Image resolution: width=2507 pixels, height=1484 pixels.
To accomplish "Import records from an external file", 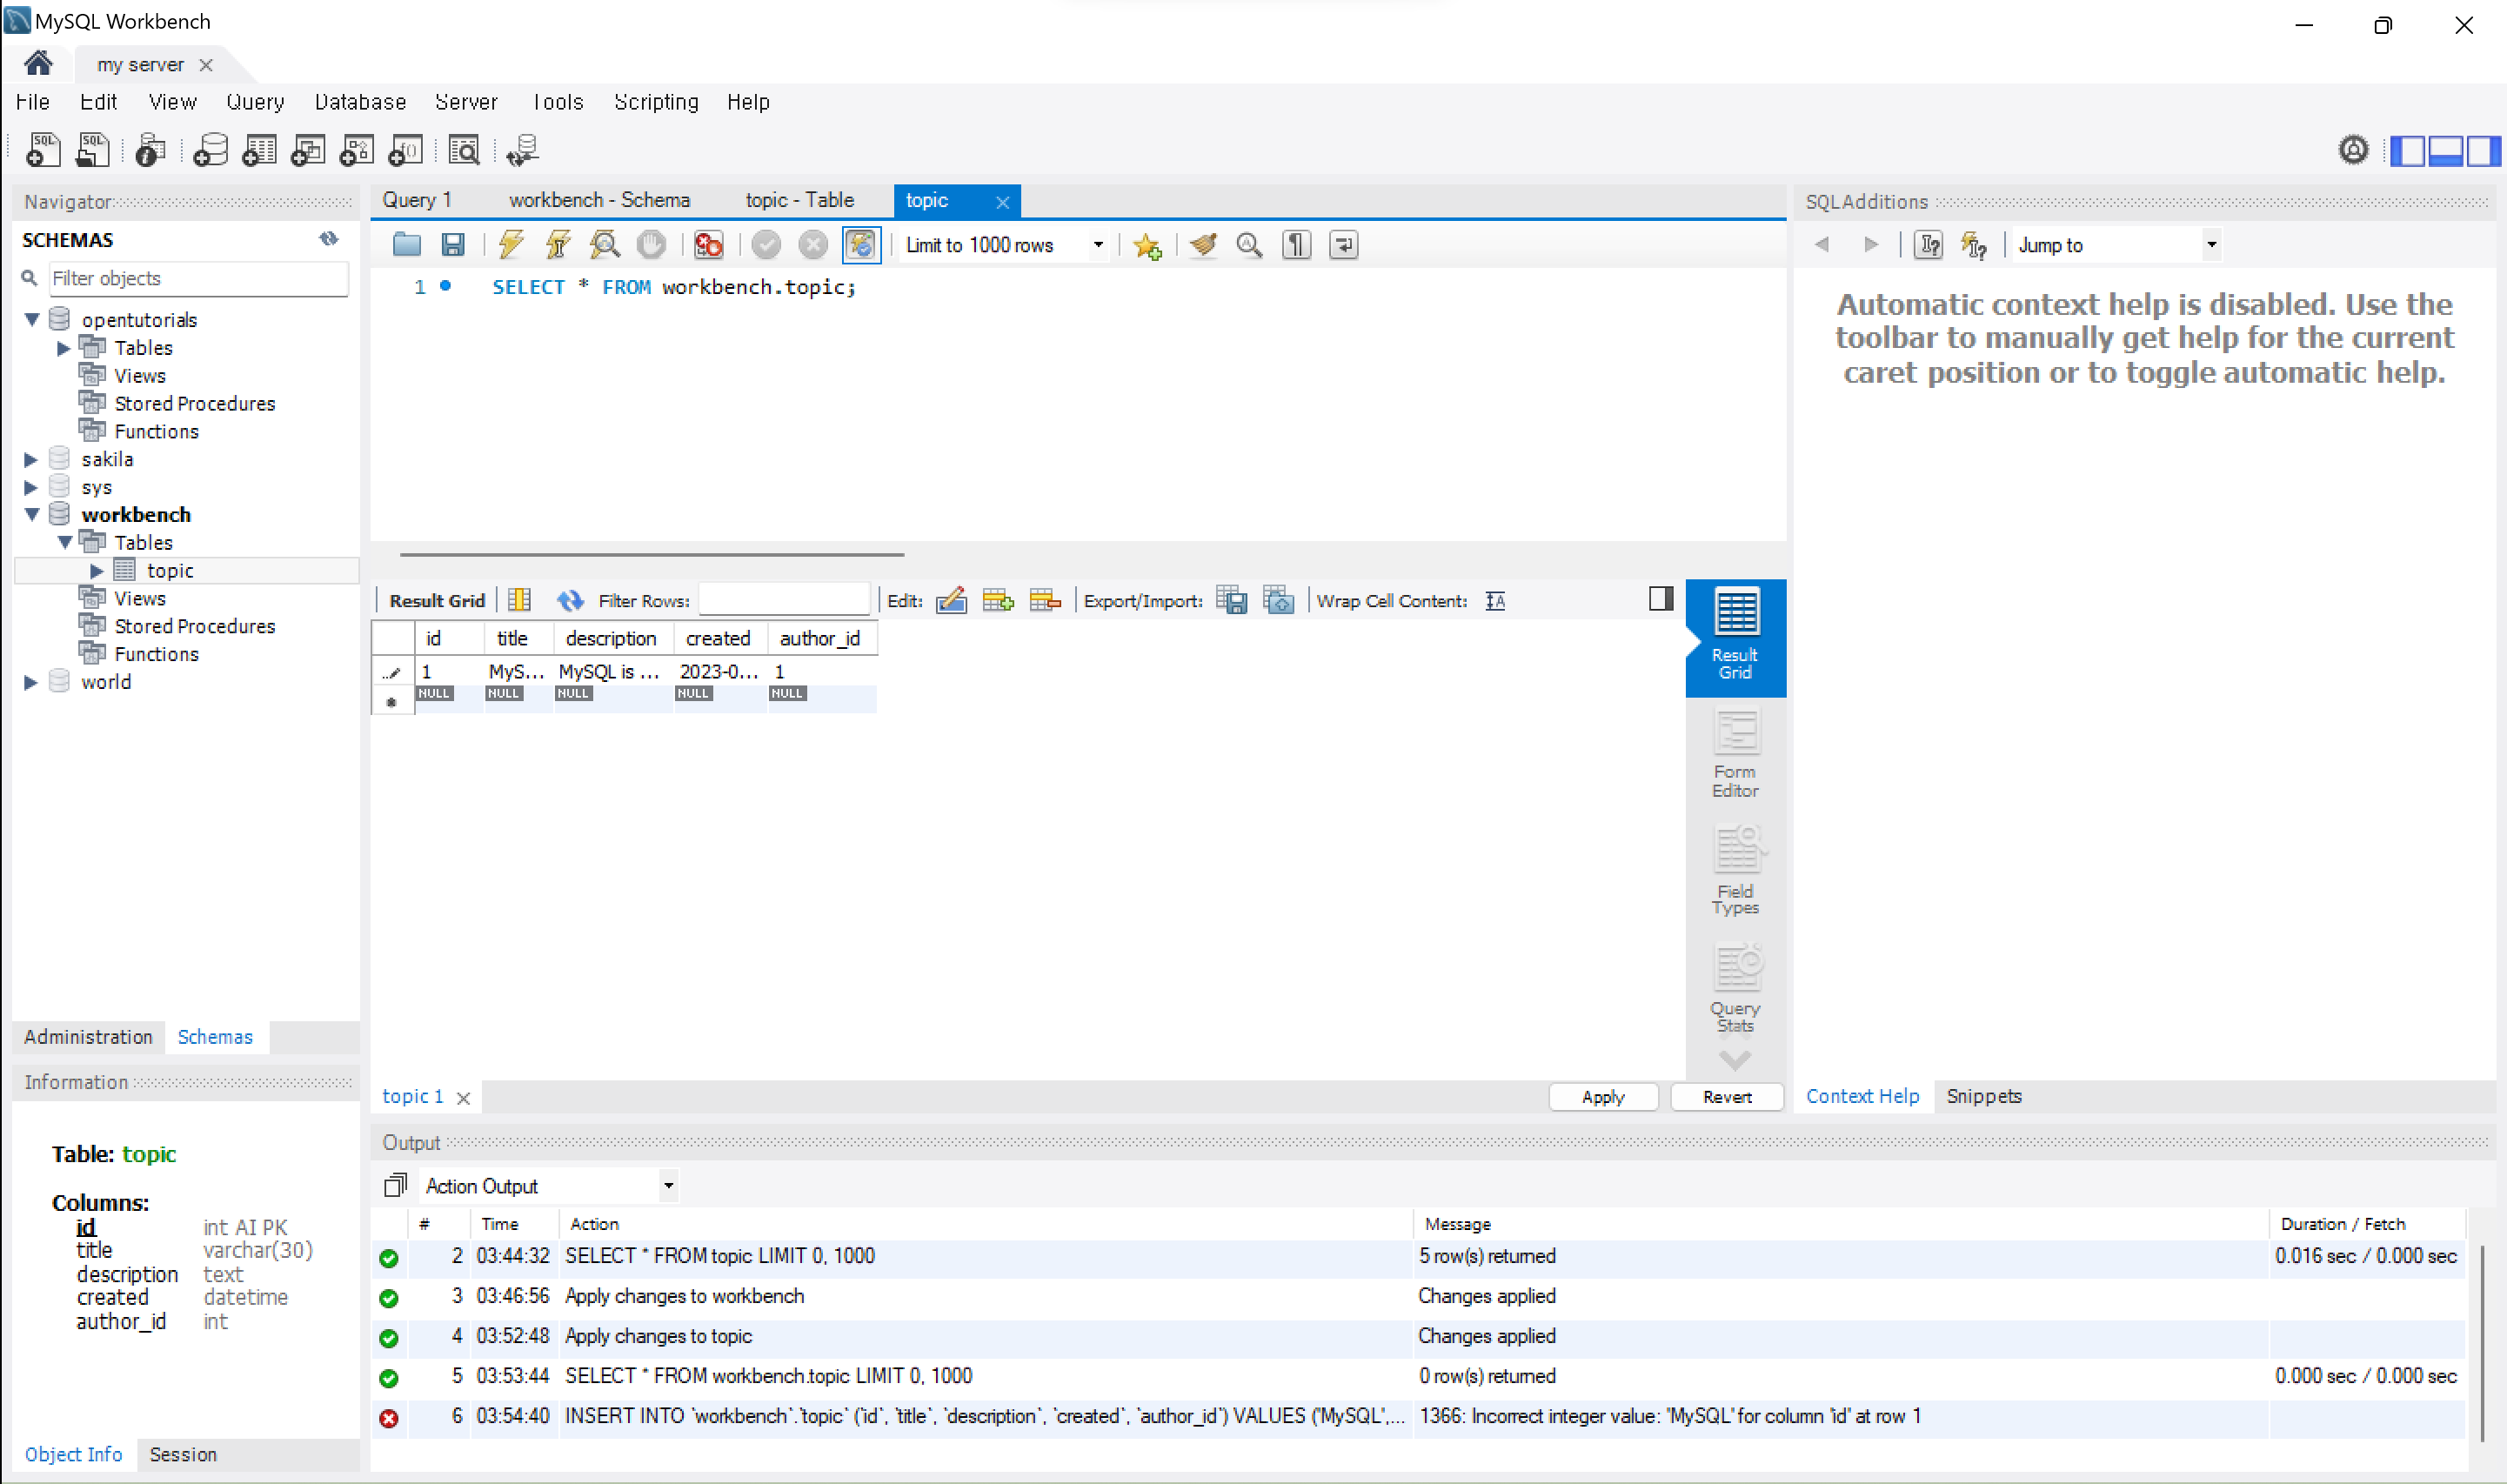I will (x=1279, y=600).
